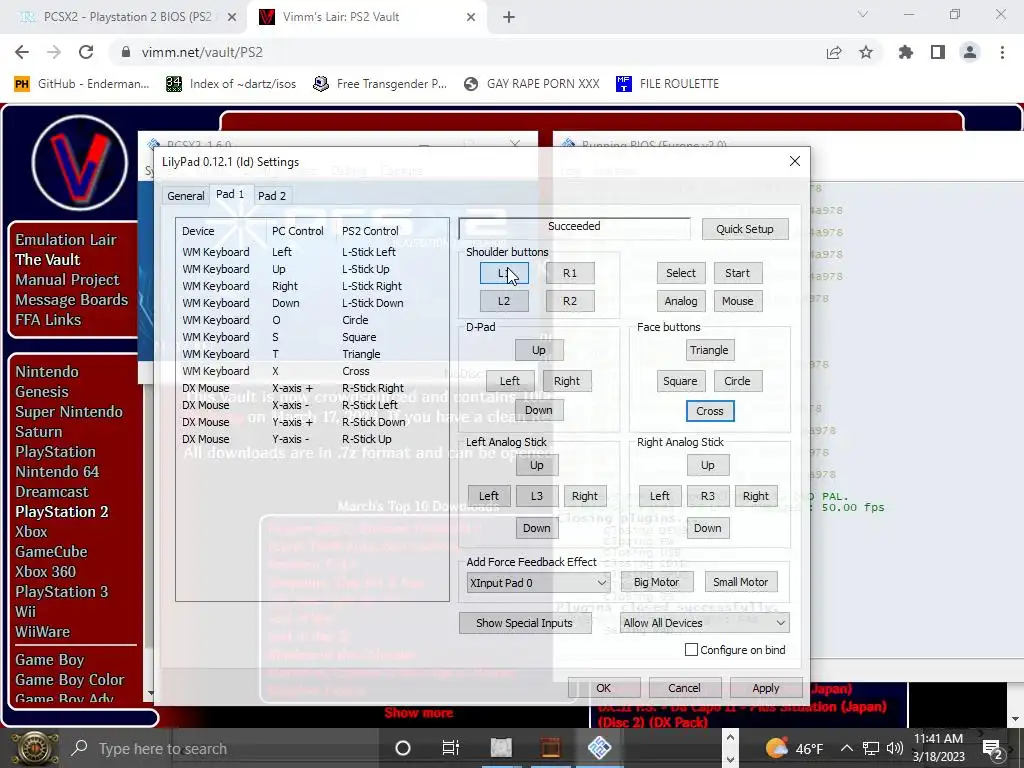This screenshot has width=1024, height=768.
Task: Close the LilyPad Settings dialog
Action: [x=795, y=161]
